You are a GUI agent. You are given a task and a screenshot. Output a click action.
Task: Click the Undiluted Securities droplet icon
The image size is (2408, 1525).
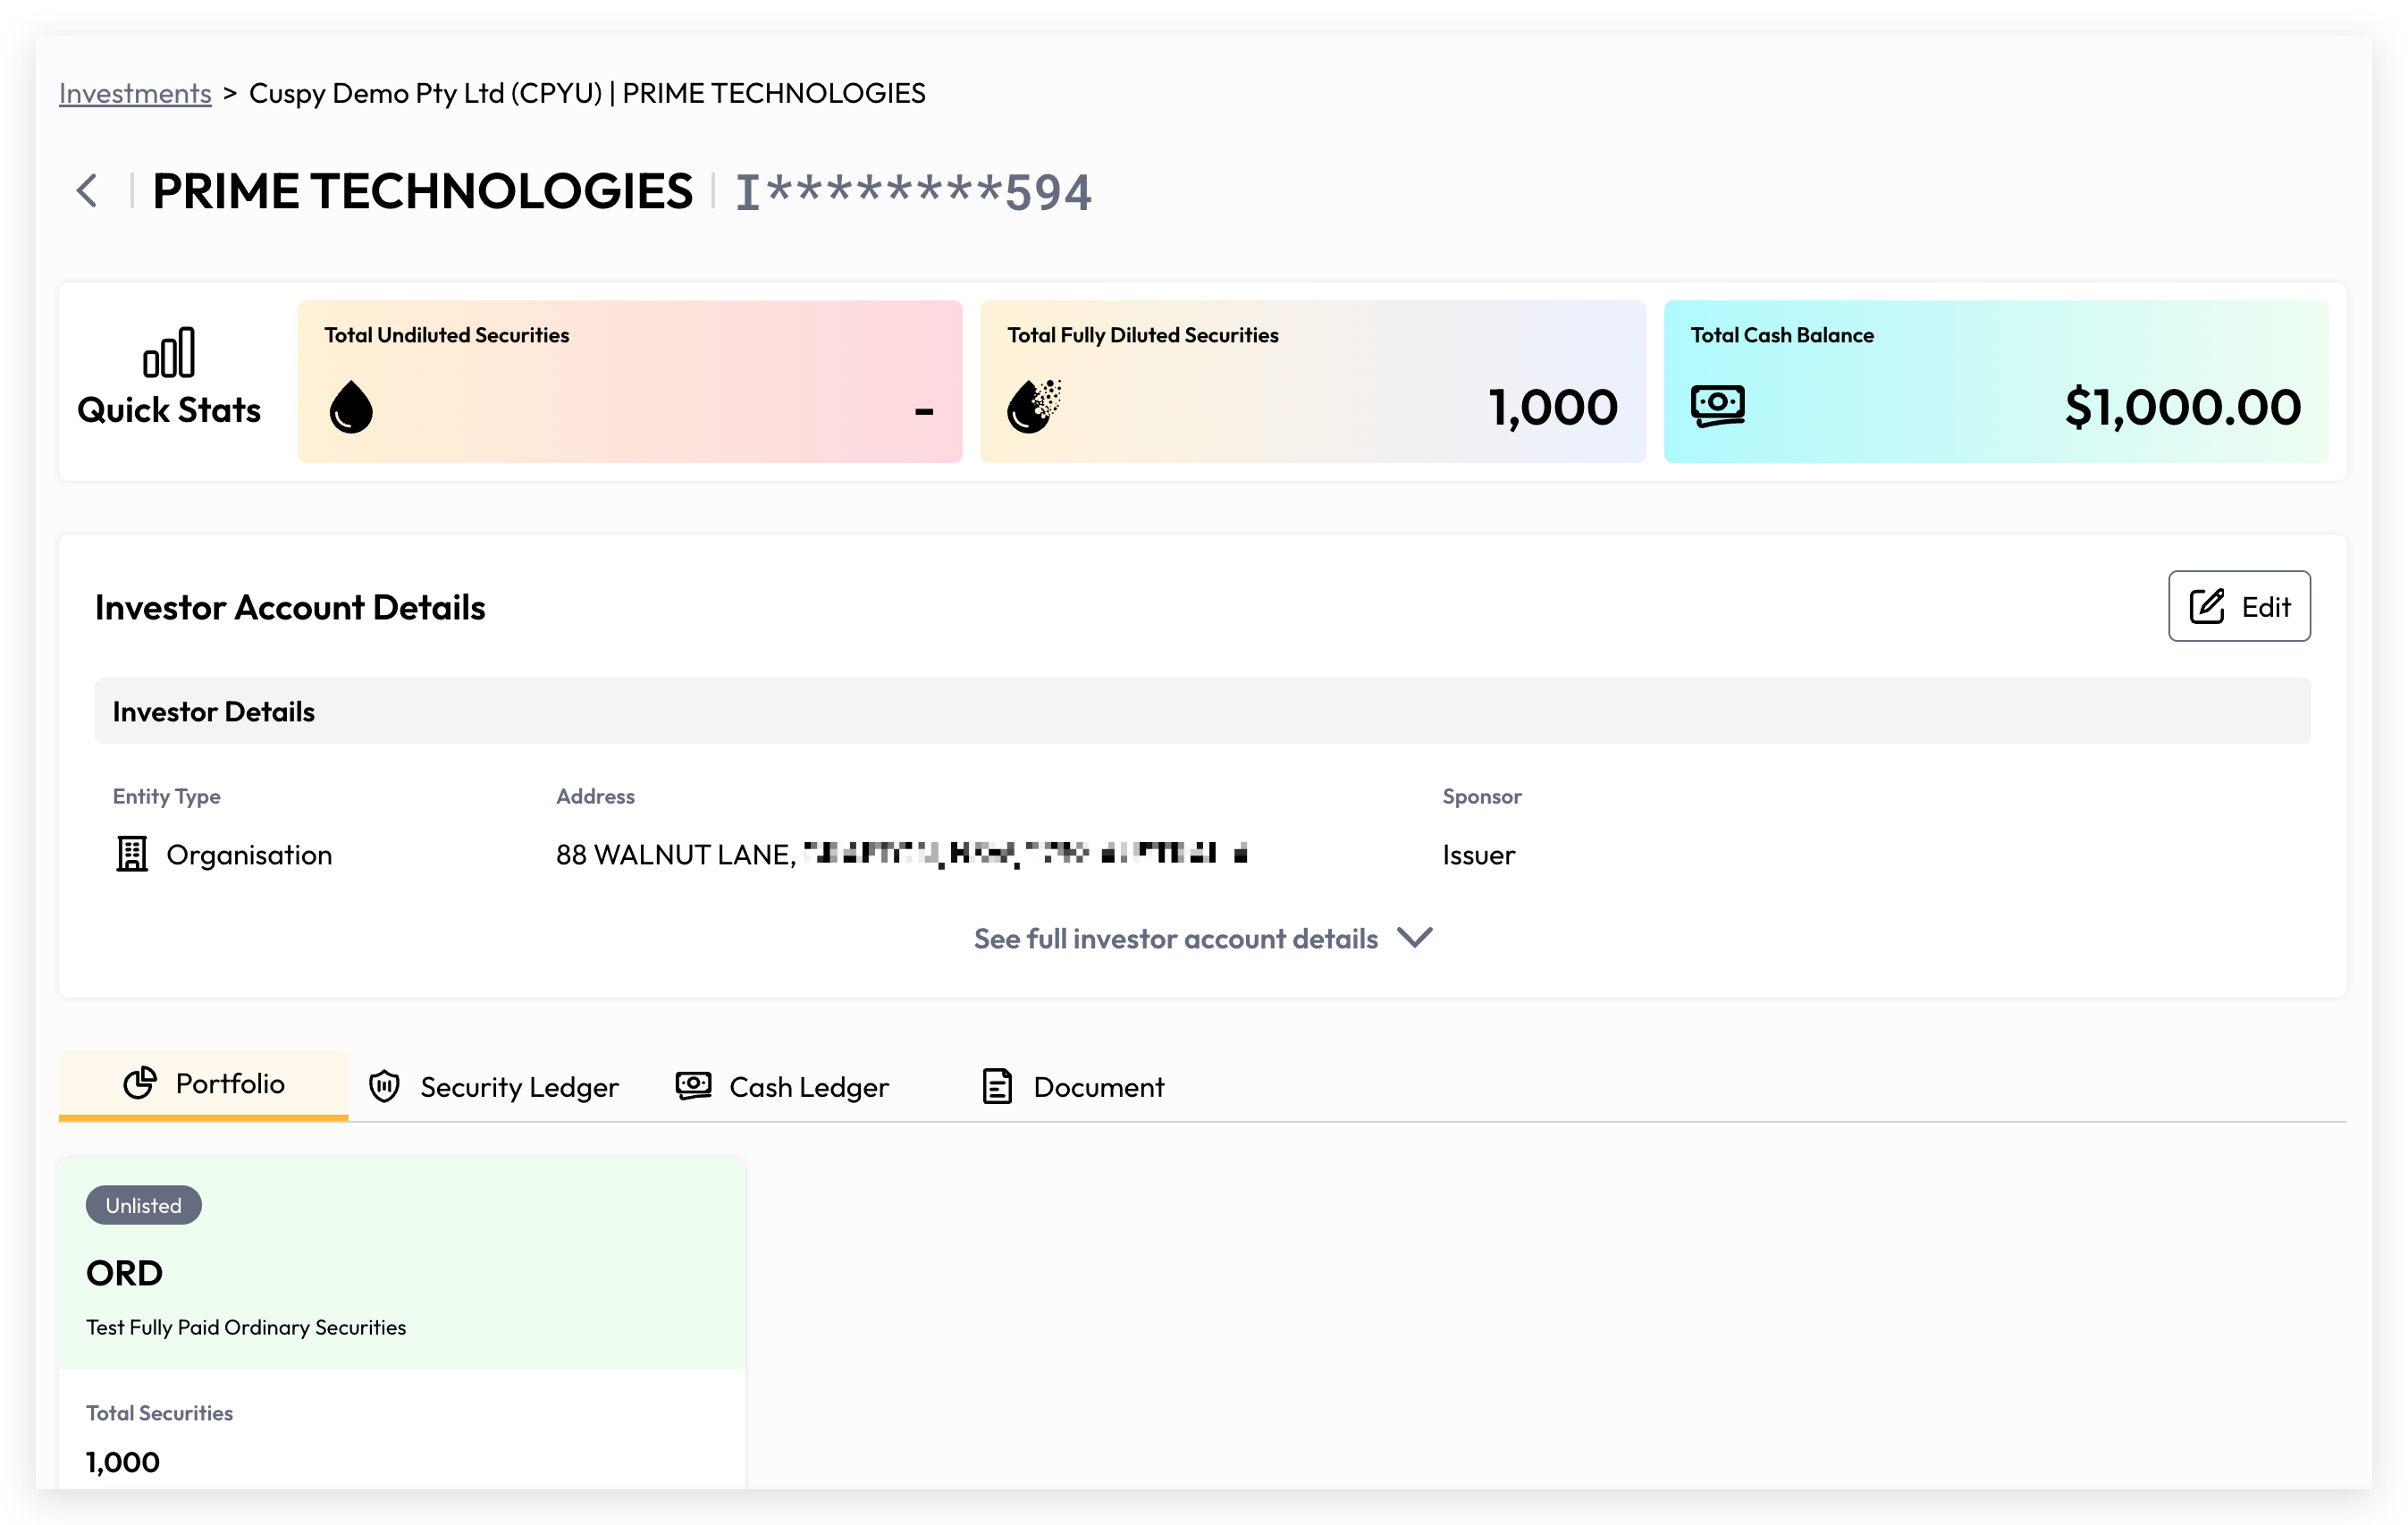coord(351,407)
